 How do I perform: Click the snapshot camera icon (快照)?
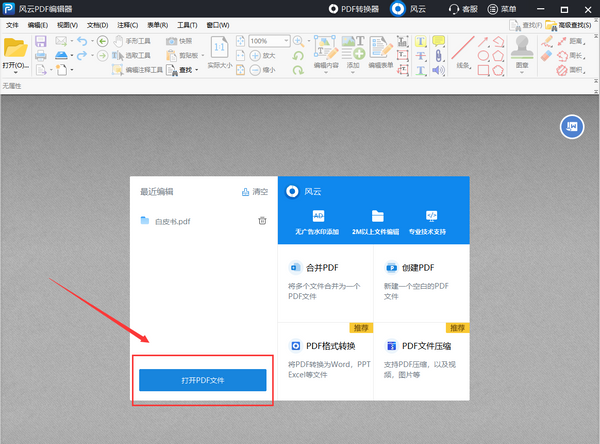point(179,41)
